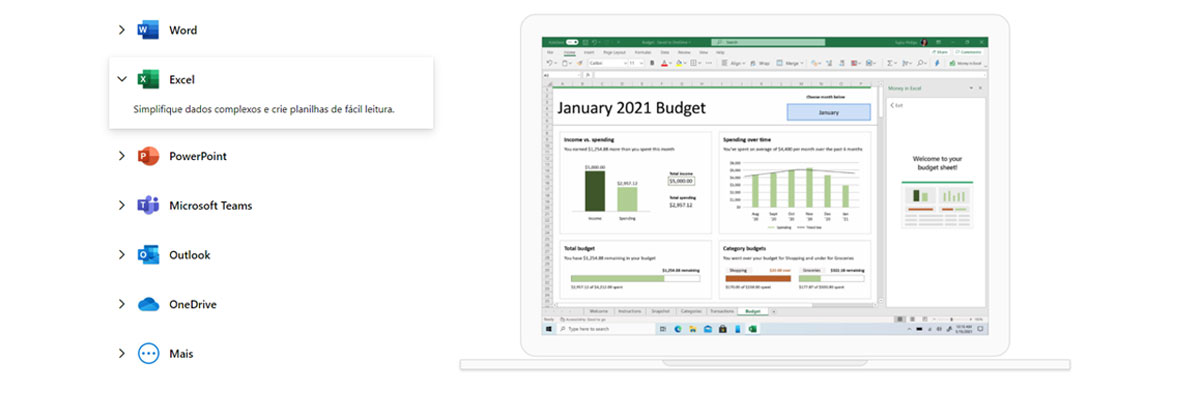Select the Budget sheet tab
1200x400 pixels.
(x=752, y=311)
